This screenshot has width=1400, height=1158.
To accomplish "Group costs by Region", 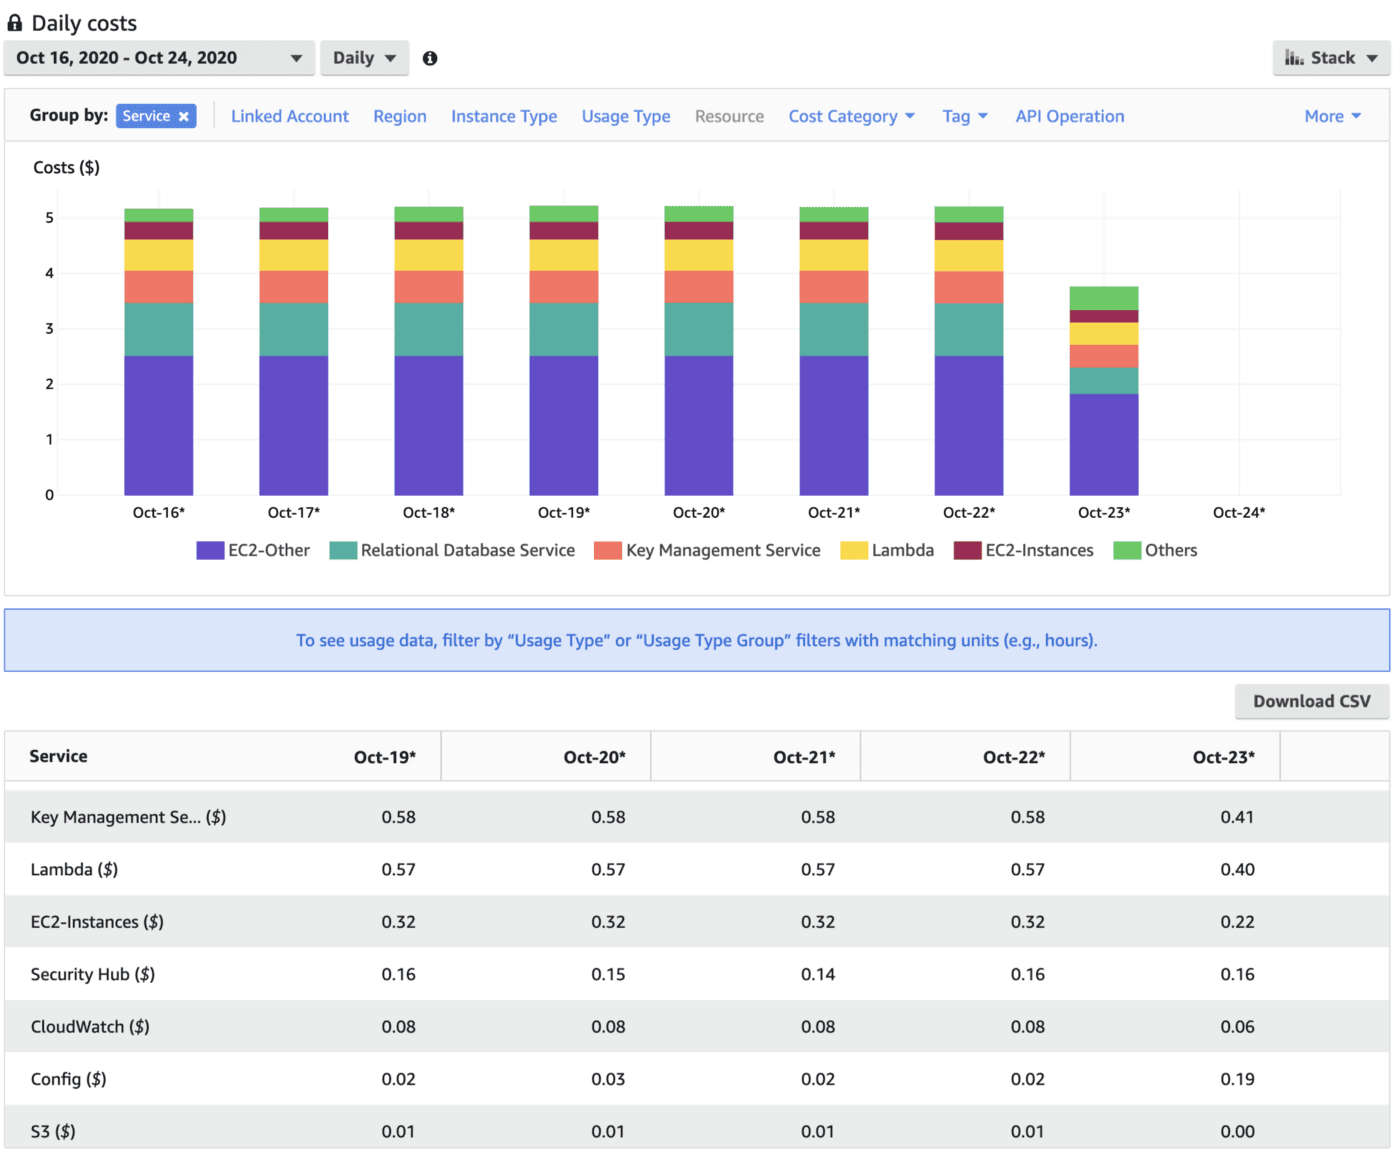I will [x=400, y=116].
